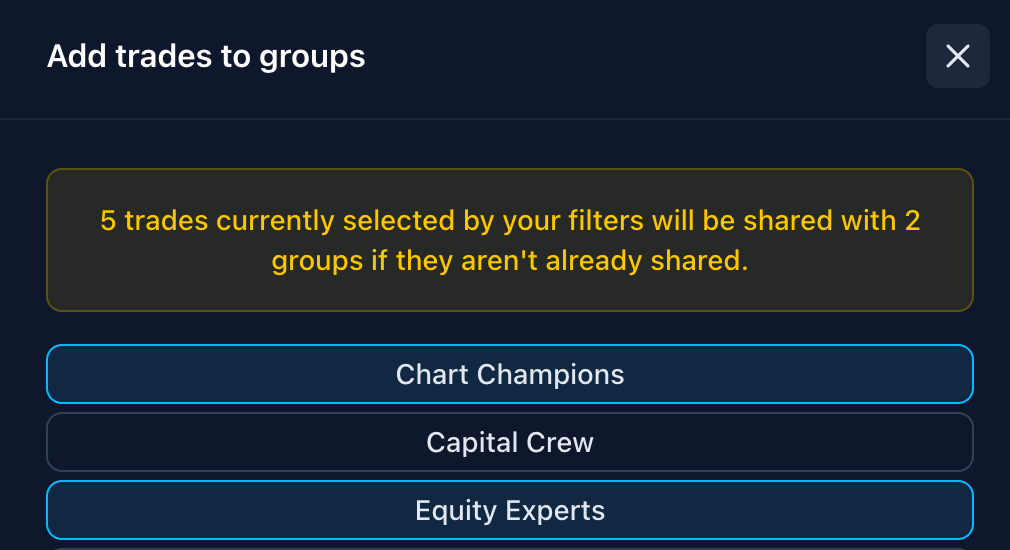
Task: Click the "Chart Champions" label text
Action: point(510,374)
